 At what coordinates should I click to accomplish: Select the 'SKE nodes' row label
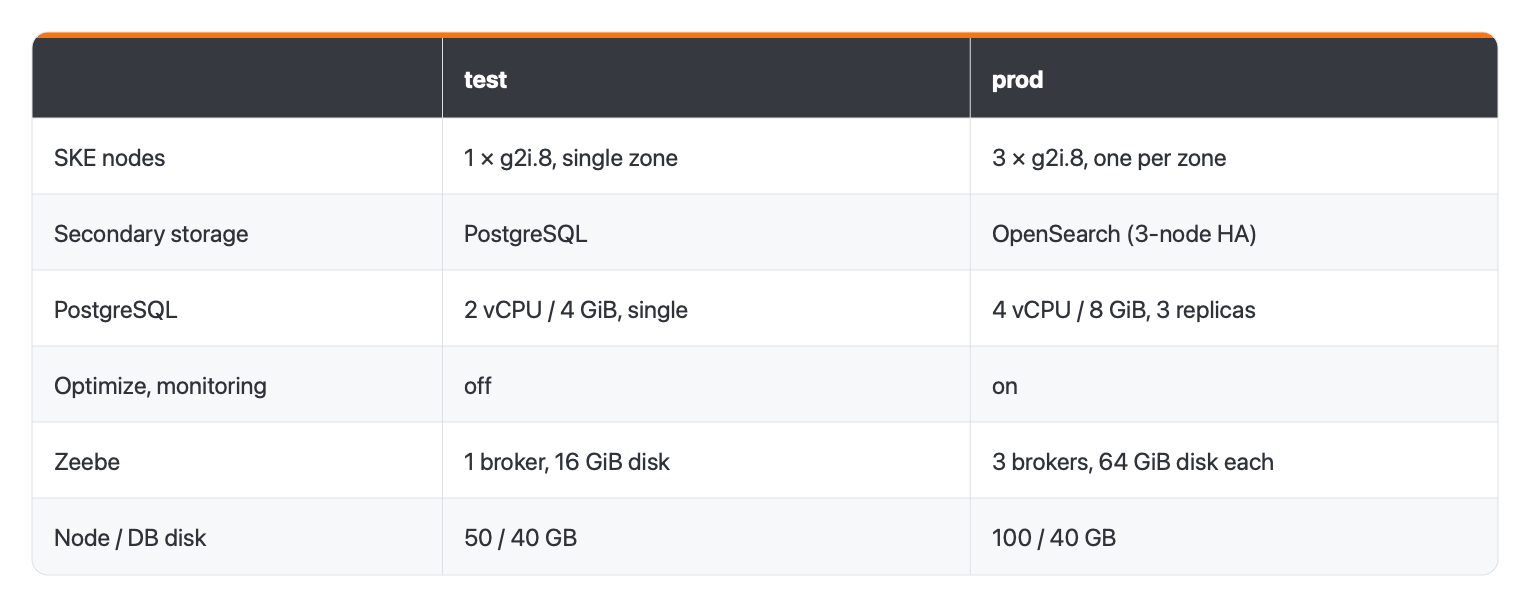pos(110,157)
